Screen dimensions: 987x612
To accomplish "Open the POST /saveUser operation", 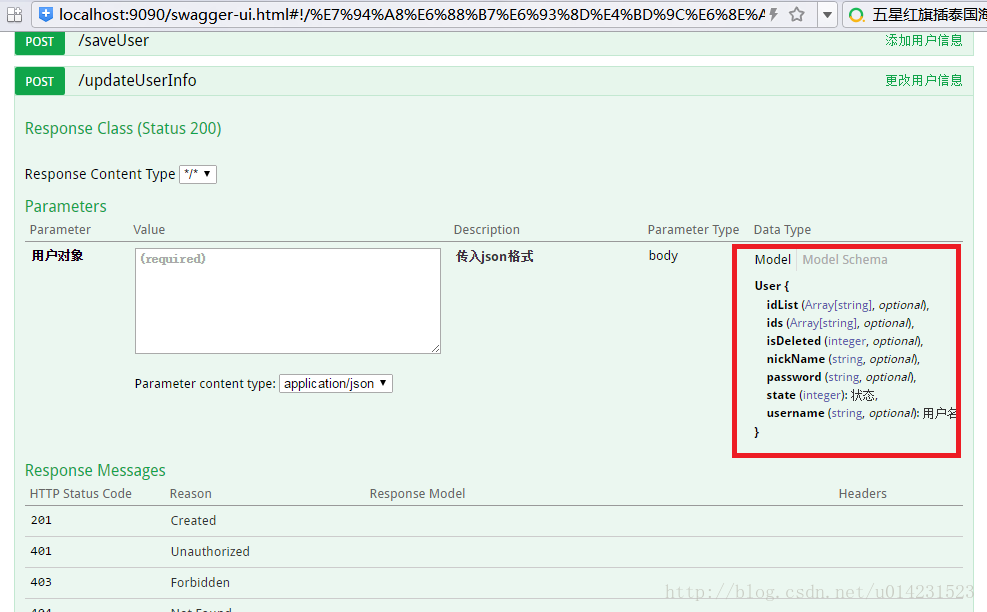I will 113,40.
